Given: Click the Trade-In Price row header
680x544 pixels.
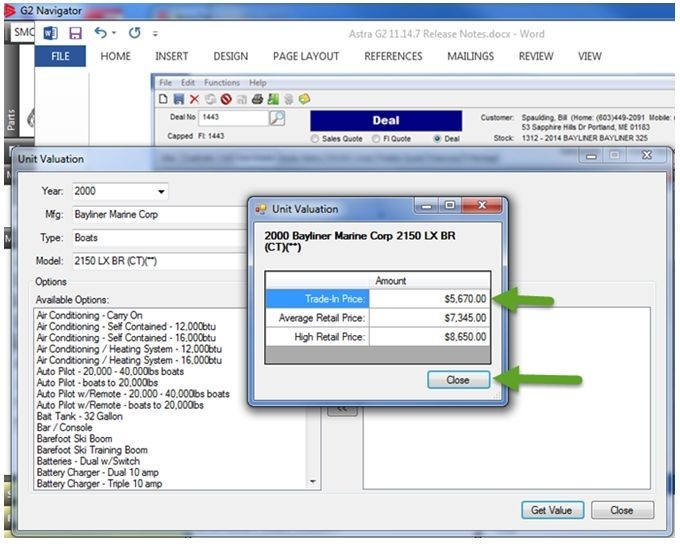Looking at the screenshot, I should (x=317, y=299).
